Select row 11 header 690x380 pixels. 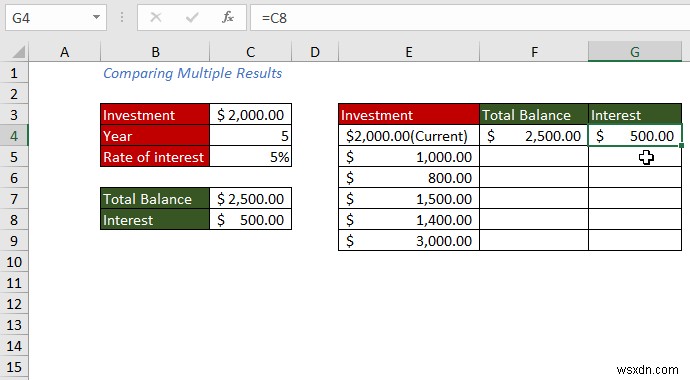(14, 283)
